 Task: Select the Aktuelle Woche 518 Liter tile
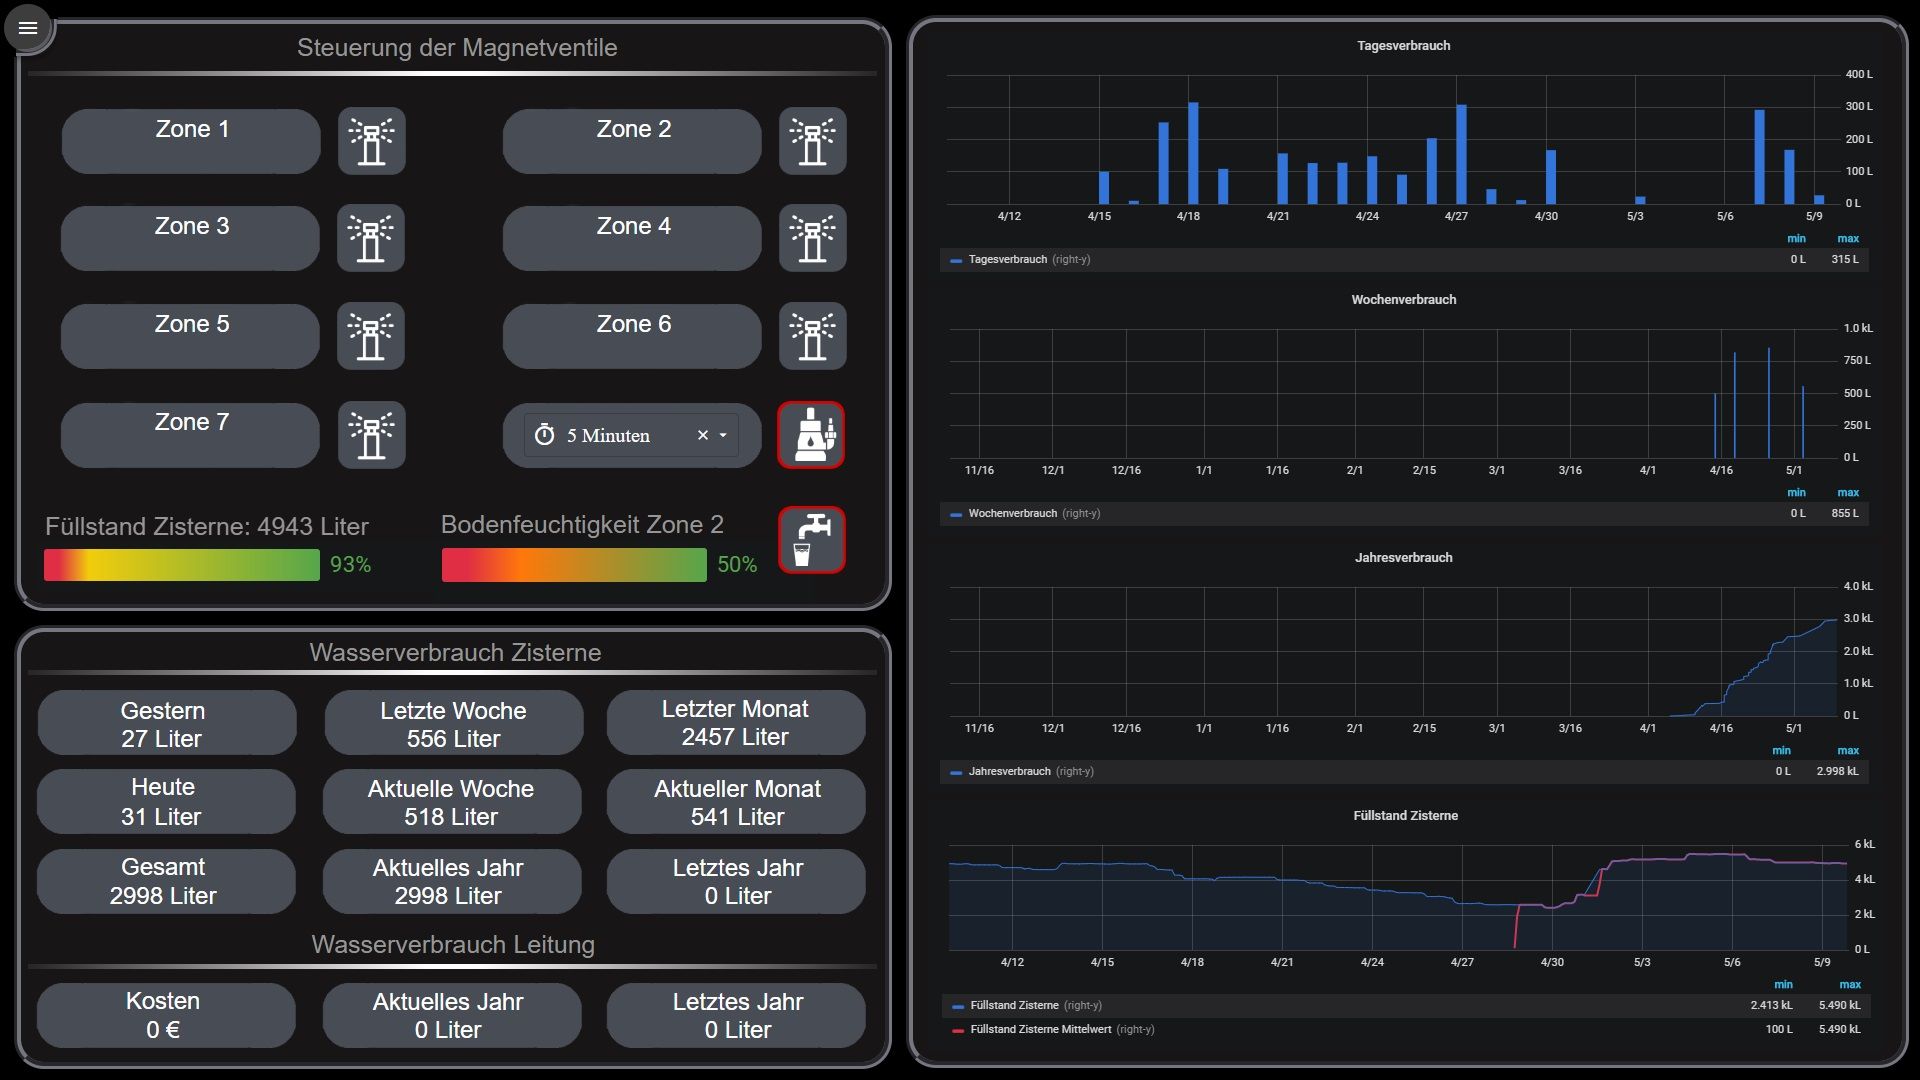pos(453,801)
